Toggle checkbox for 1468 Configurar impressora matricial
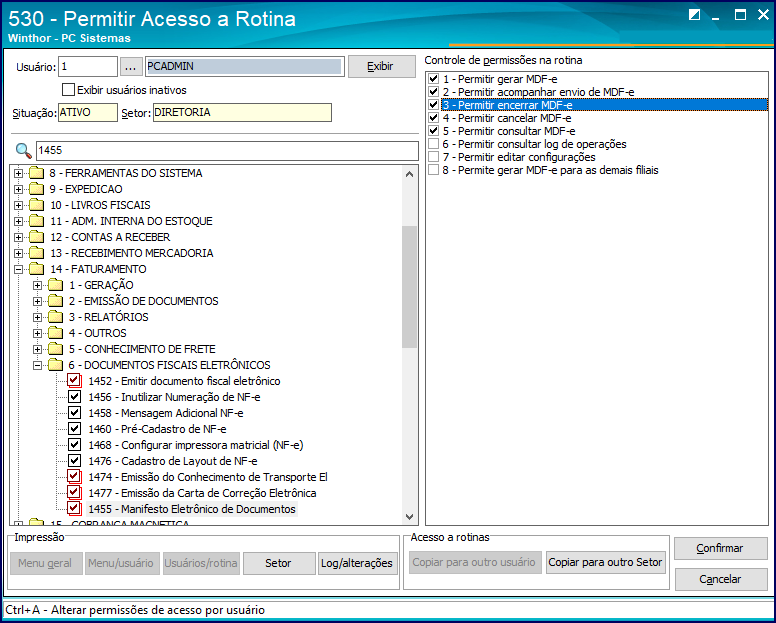This screenshot has height=623, width=776. pos(74,445)
